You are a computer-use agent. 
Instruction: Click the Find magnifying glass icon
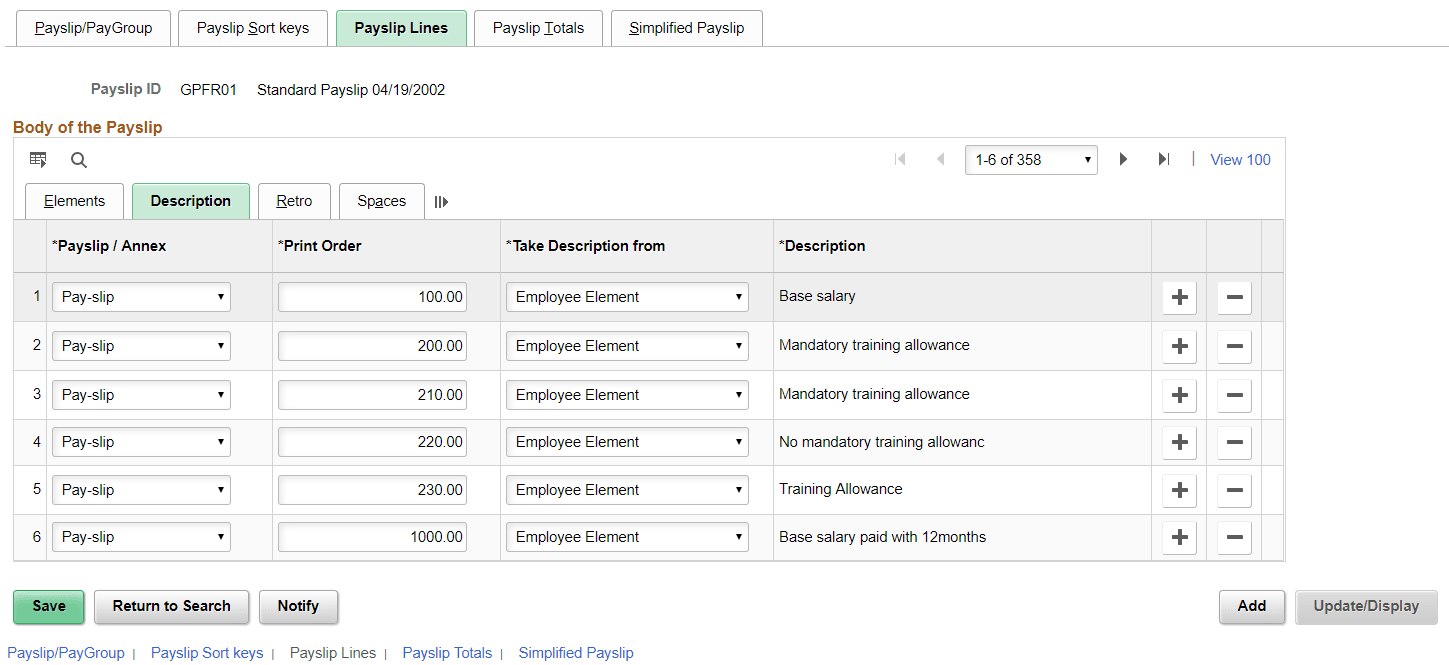78,160
